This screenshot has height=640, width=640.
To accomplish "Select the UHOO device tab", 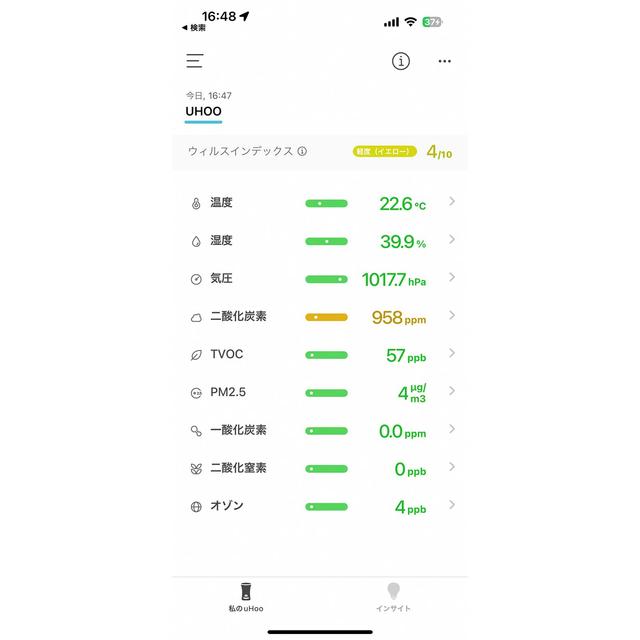I will pos(203,111).
